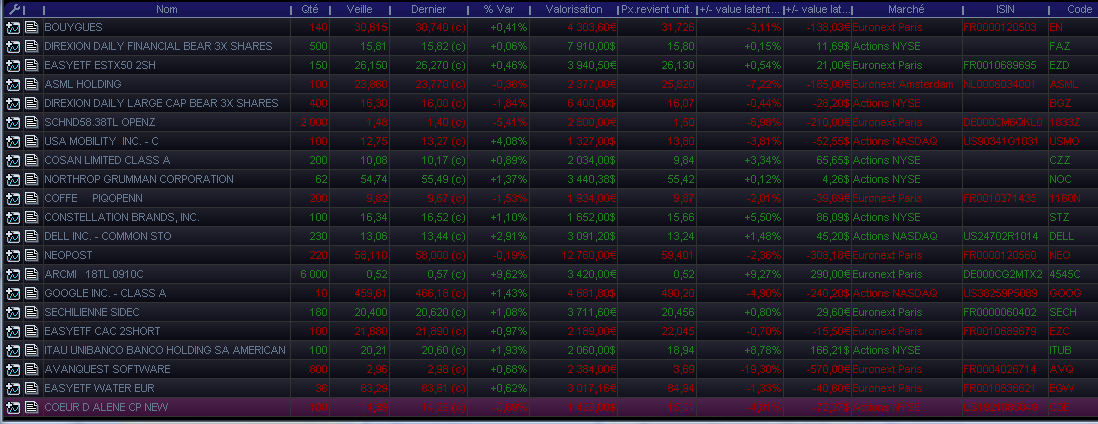Open document icon for BOUYGUES row
The image size is (1098, 424).
click(32, 27)
